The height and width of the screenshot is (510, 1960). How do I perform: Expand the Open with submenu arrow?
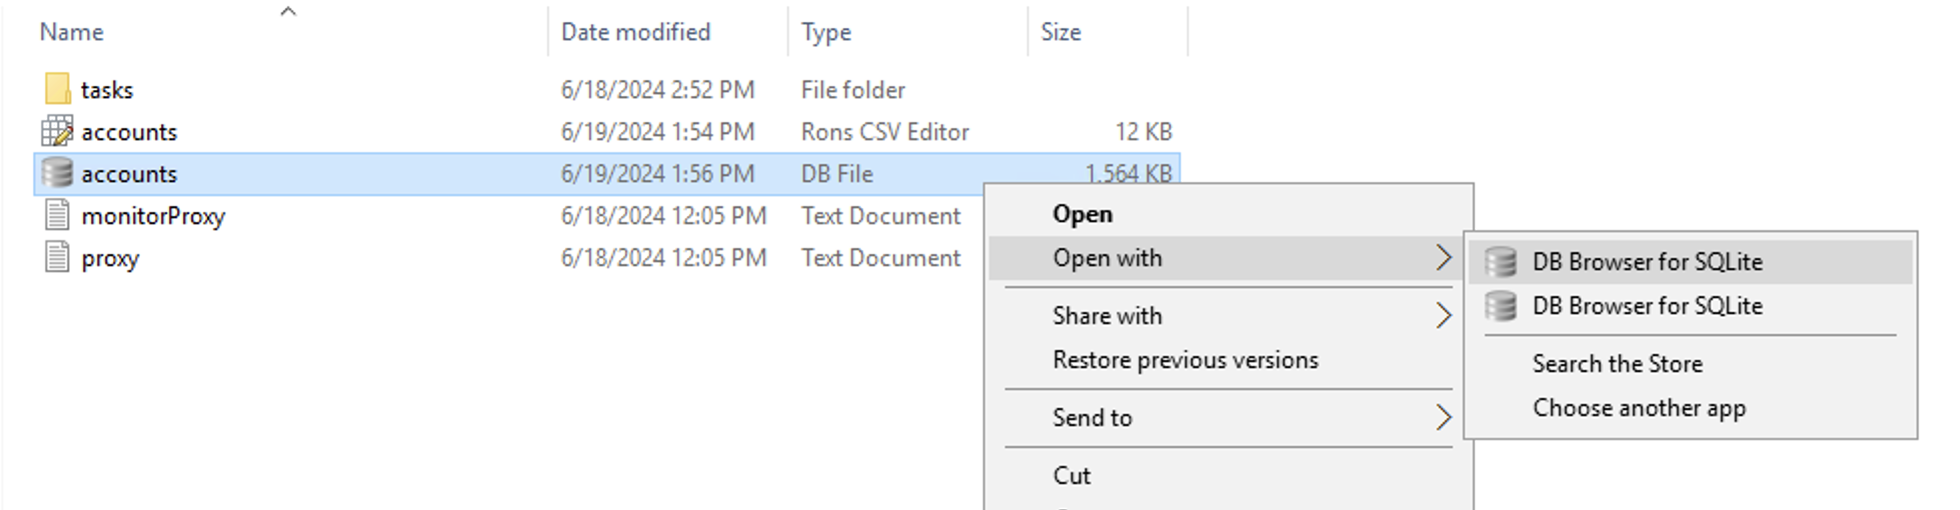pyautogui.click(x=1443, y=258)
